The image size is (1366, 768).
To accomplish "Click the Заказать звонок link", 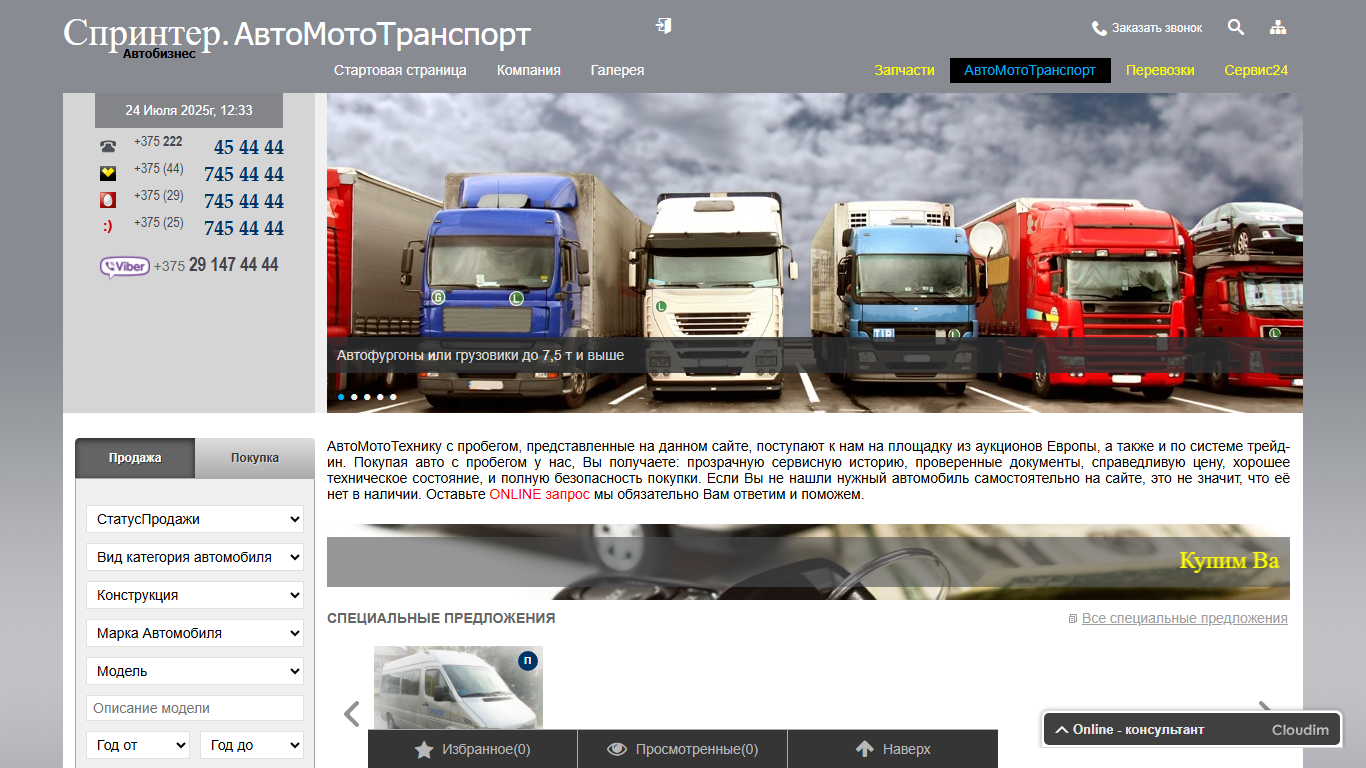I will pos(1157,28).
